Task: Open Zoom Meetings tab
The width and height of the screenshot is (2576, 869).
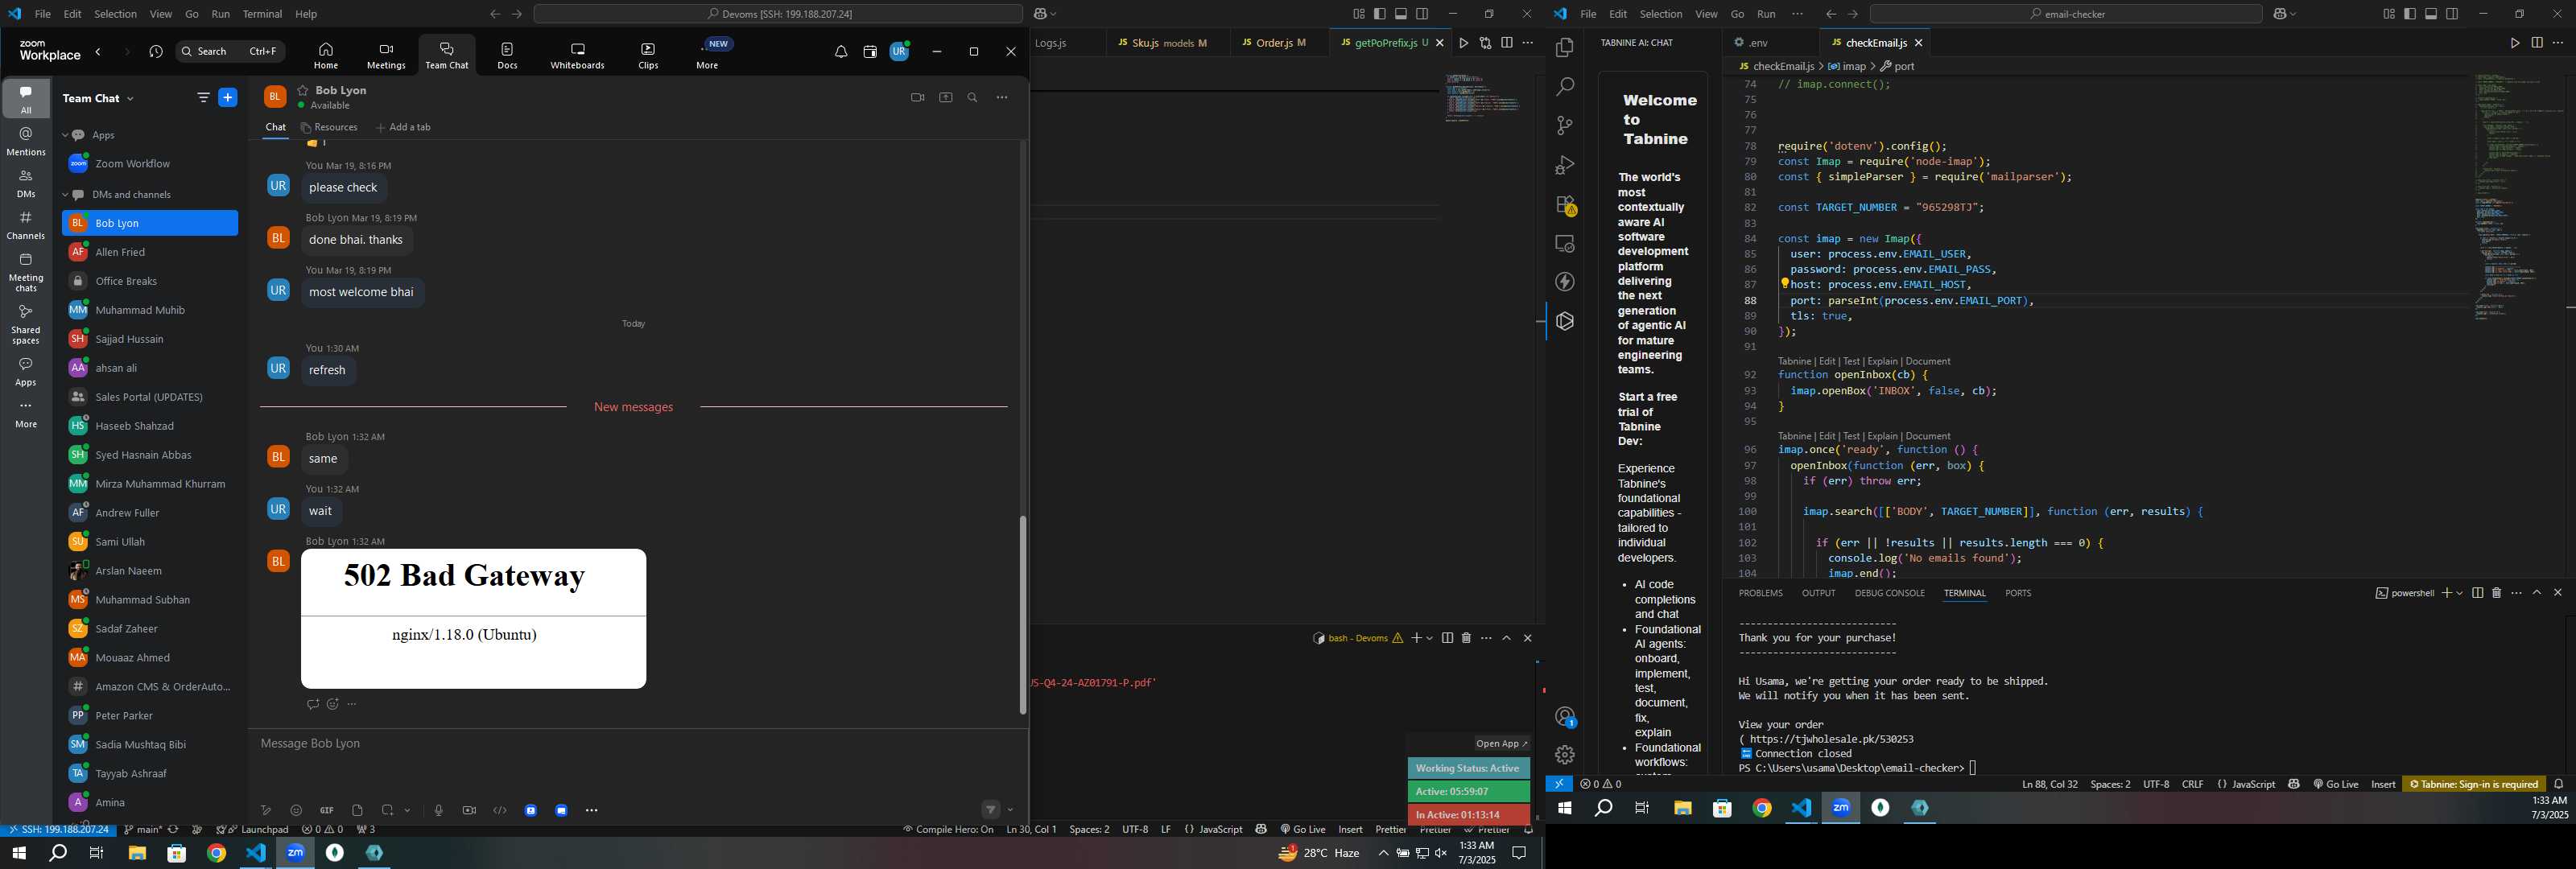Action: point(386,55)
